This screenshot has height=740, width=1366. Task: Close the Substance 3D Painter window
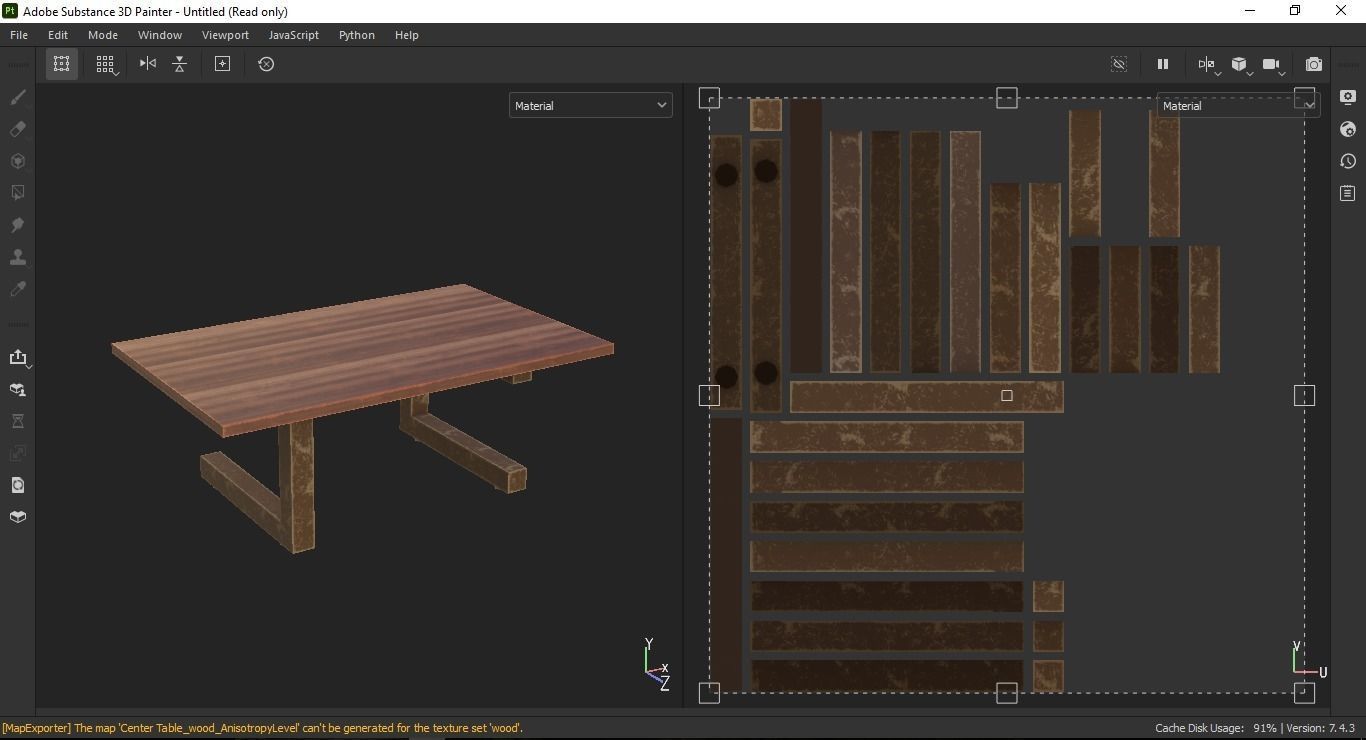click(x=1341, y=11)
